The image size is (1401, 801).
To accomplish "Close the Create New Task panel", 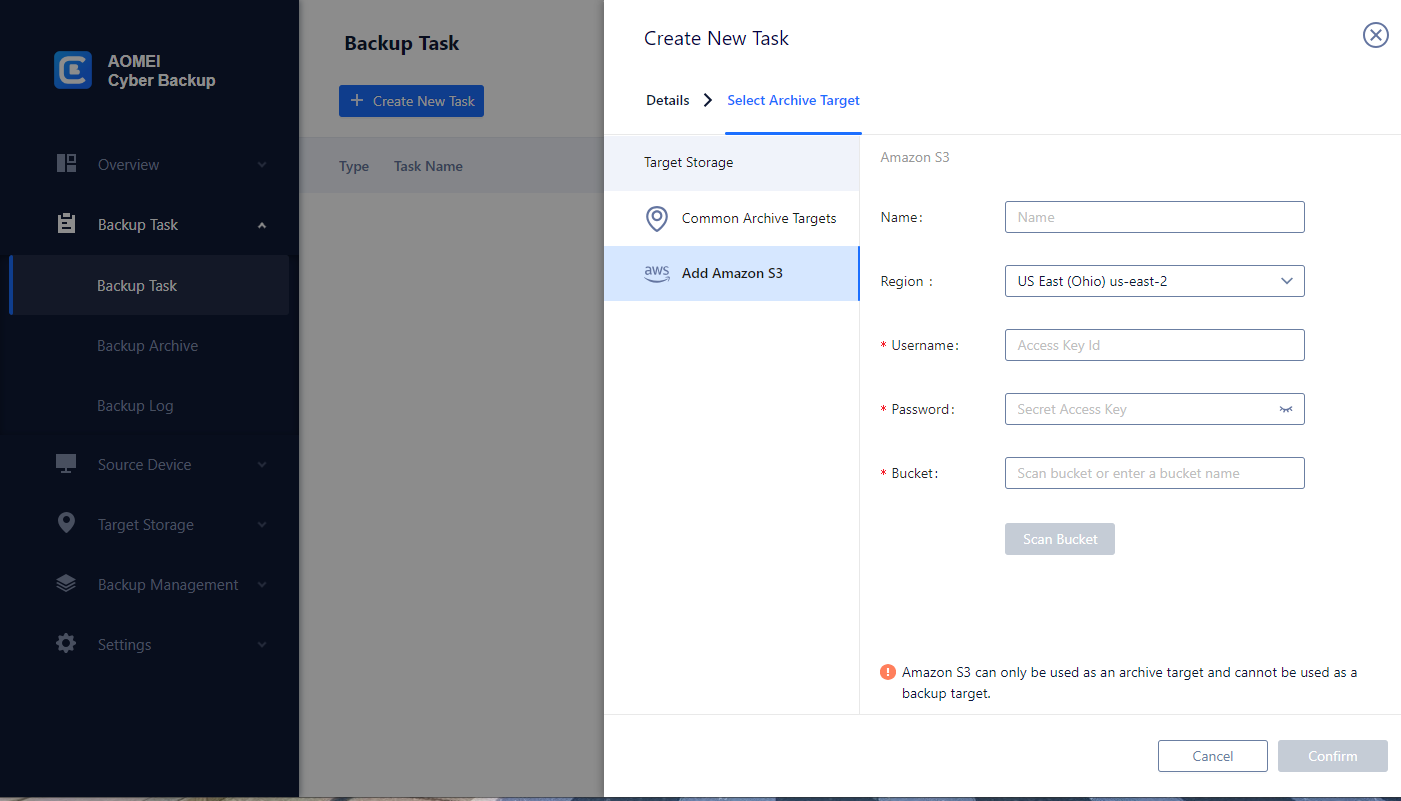I will coord(1376,36).
